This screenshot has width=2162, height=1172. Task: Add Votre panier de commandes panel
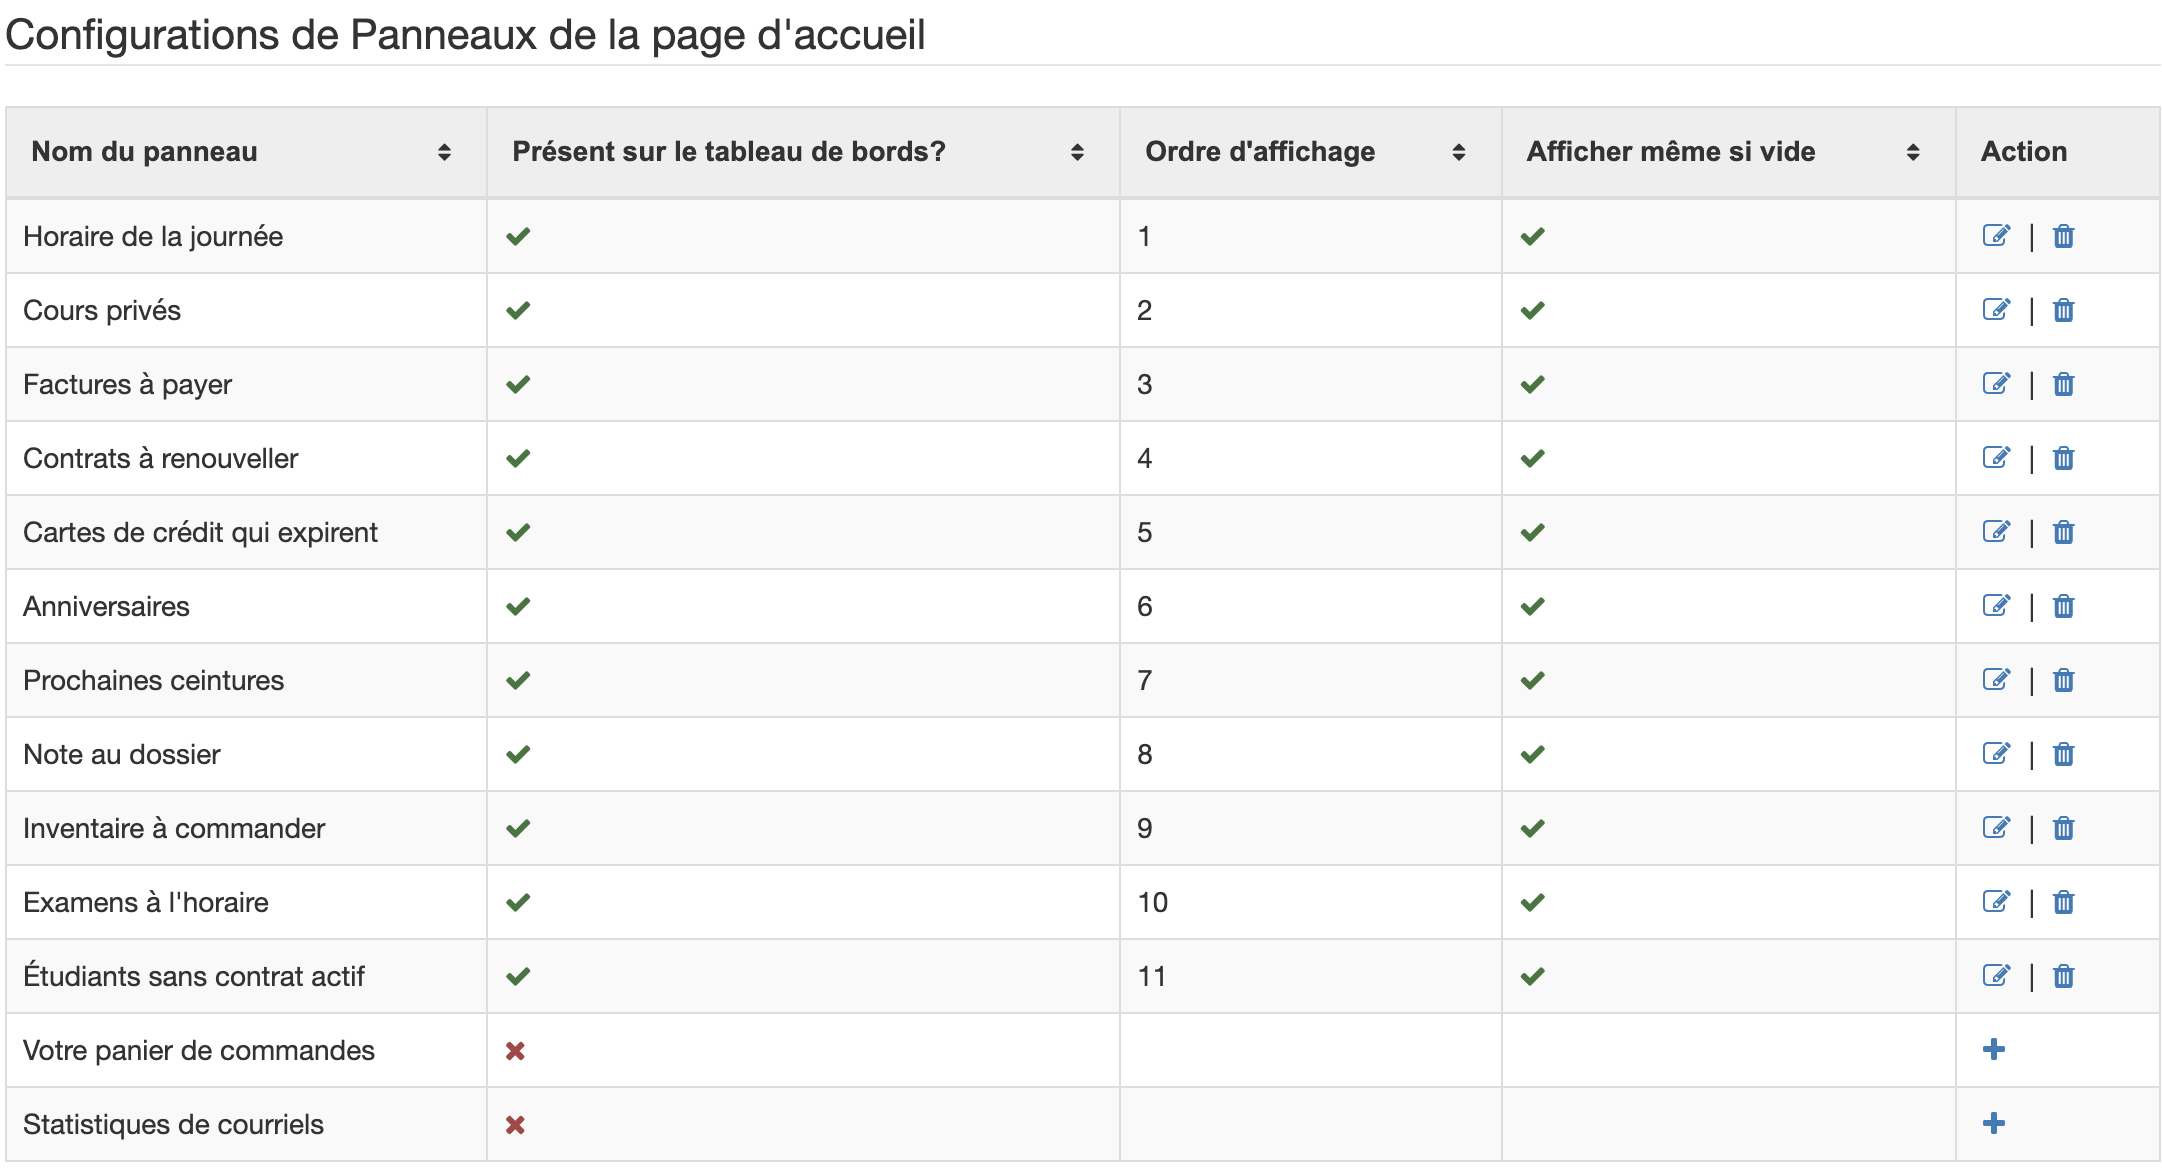(x=1993, y=1049)
